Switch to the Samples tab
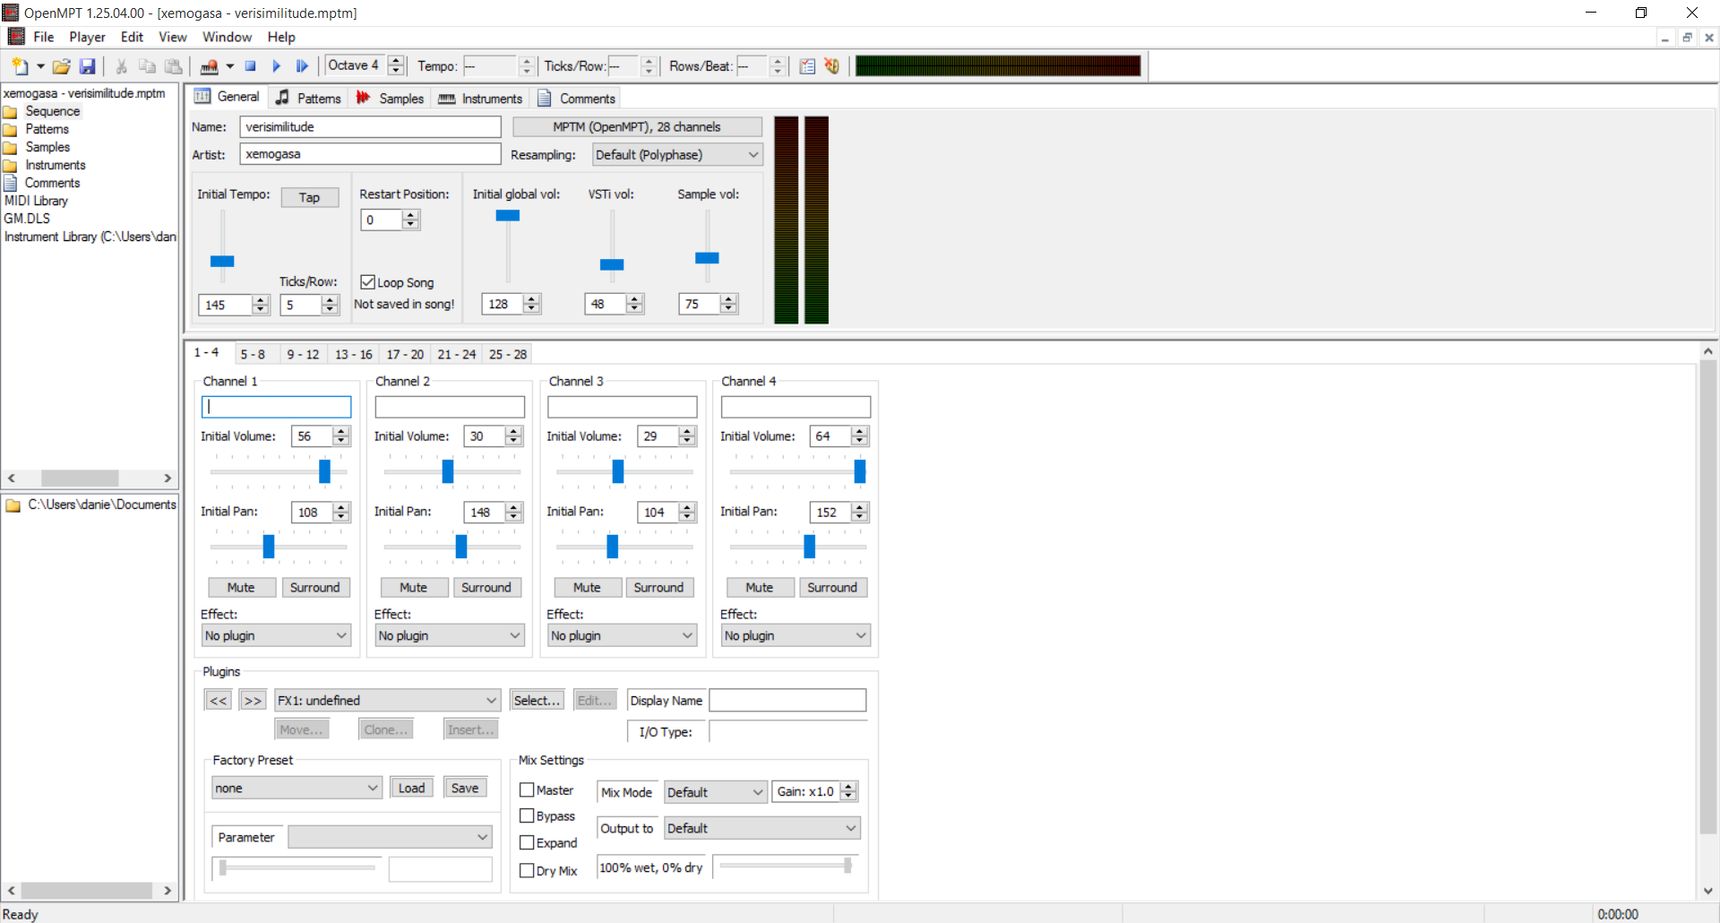The height and width of the screenshot is (923, 1720). coord(390,98)
